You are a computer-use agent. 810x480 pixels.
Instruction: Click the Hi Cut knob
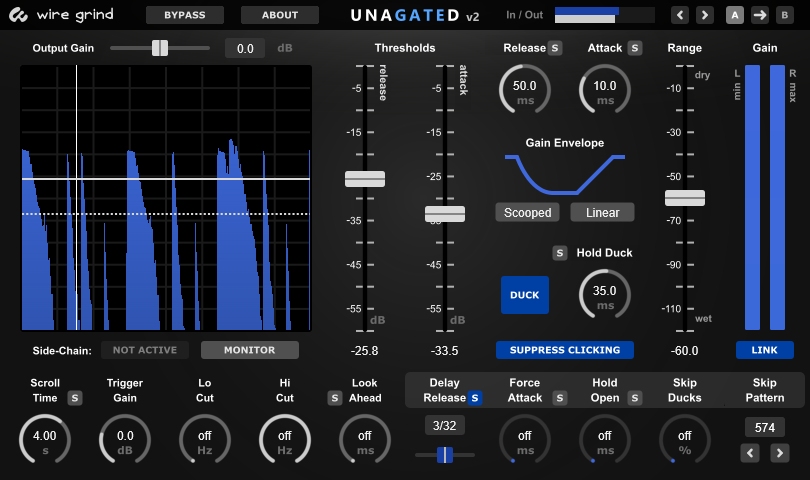click(x=285, y=440)
